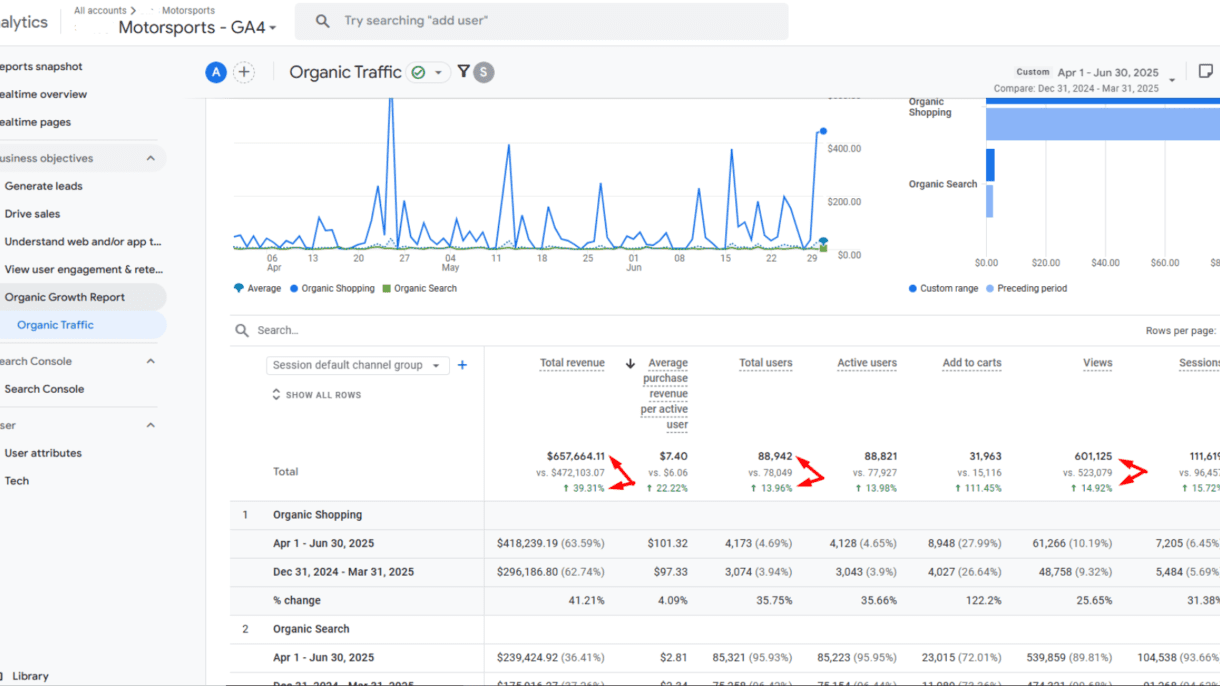Click the descending sort arrow on Average purchase revenue
Viewport: 1220px width, 686px height.
(630, 364)
